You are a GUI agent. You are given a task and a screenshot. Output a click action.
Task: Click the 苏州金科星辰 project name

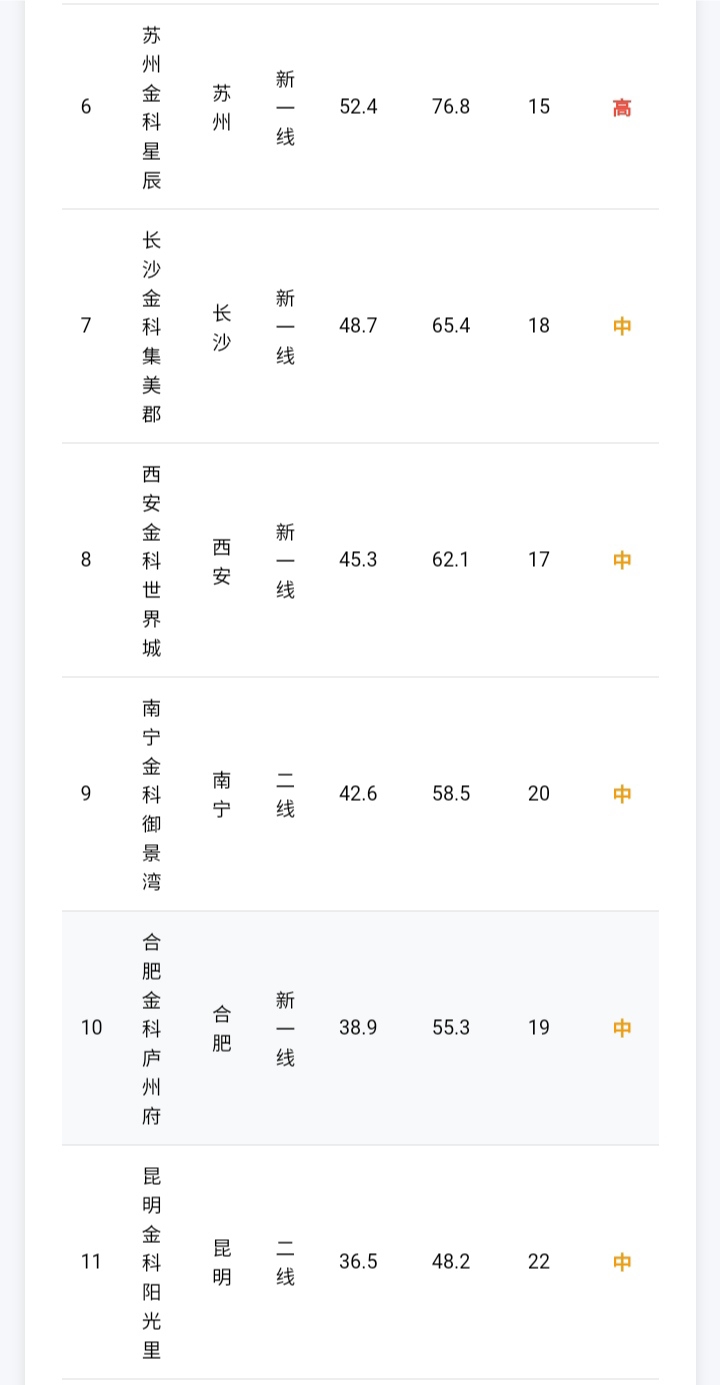pos(151,107)
